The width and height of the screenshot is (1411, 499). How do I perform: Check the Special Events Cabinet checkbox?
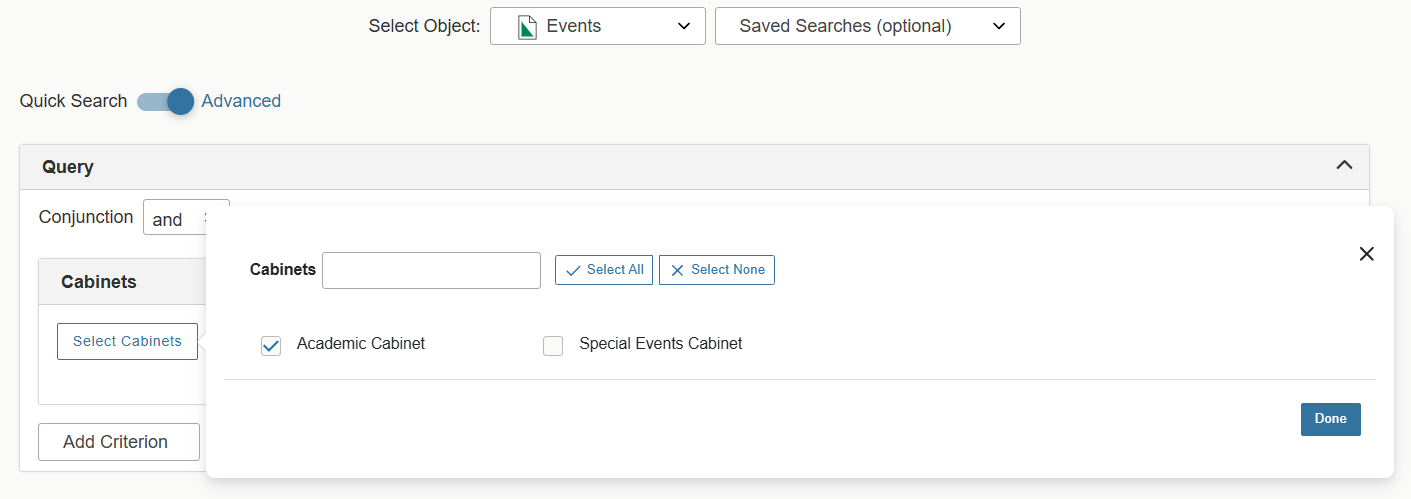click(553, 346)
